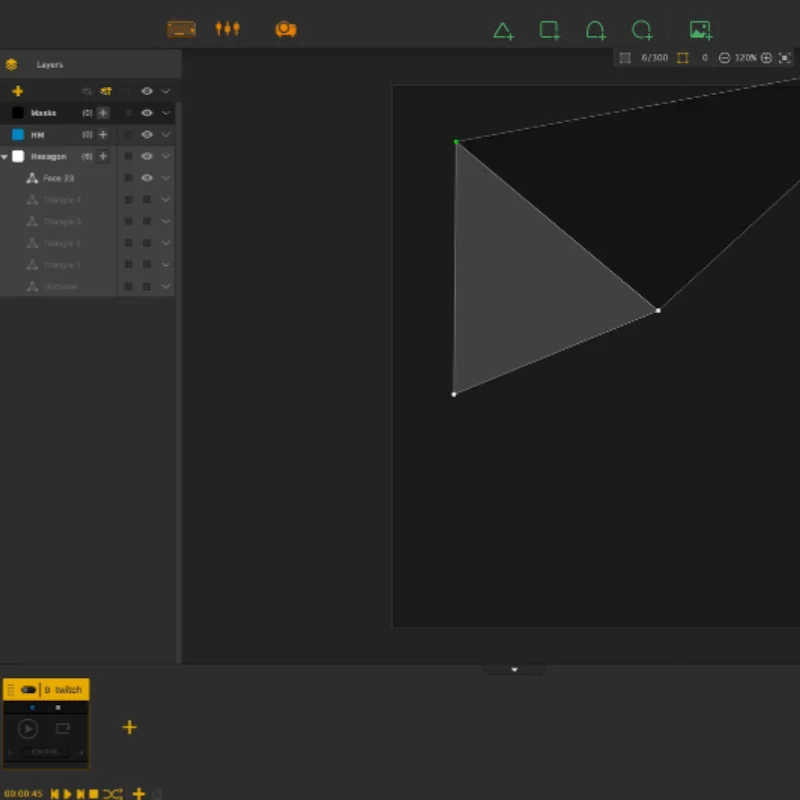Viewport: 800px width, 800px height.
Task: Expand the chevron on Face 23 row
Action: (166, 178)
